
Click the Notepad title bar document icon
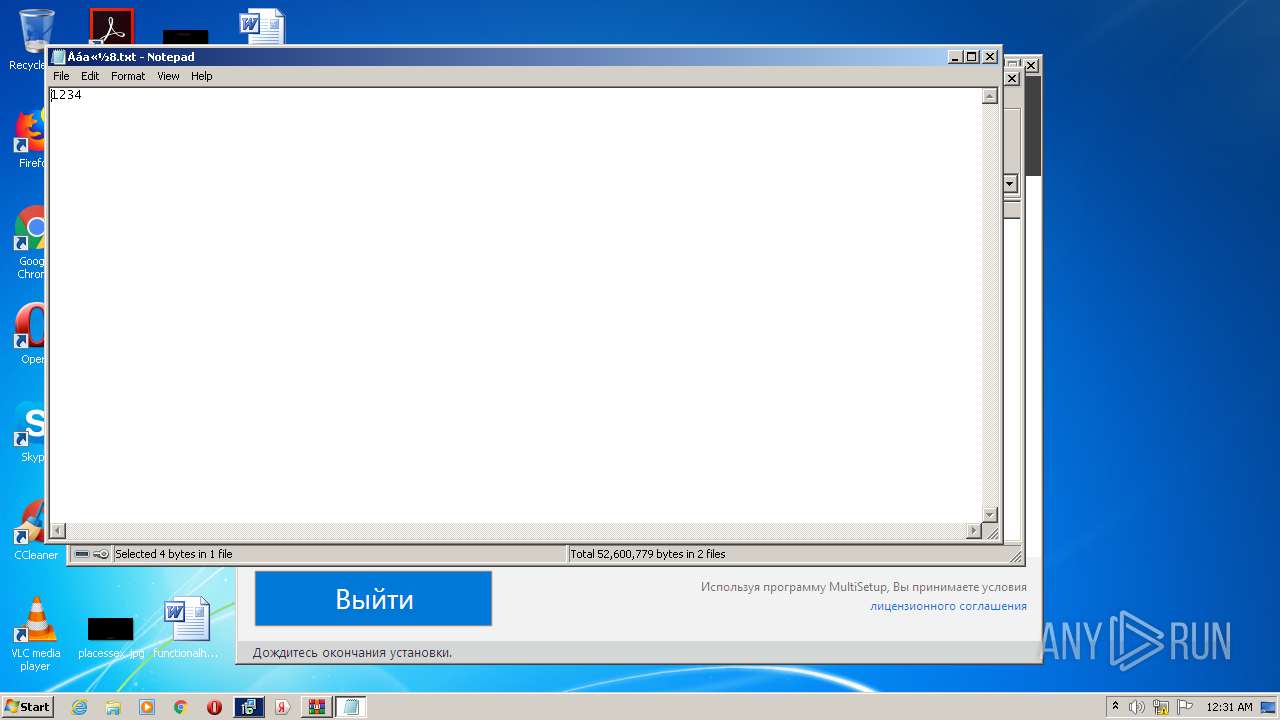58,57
